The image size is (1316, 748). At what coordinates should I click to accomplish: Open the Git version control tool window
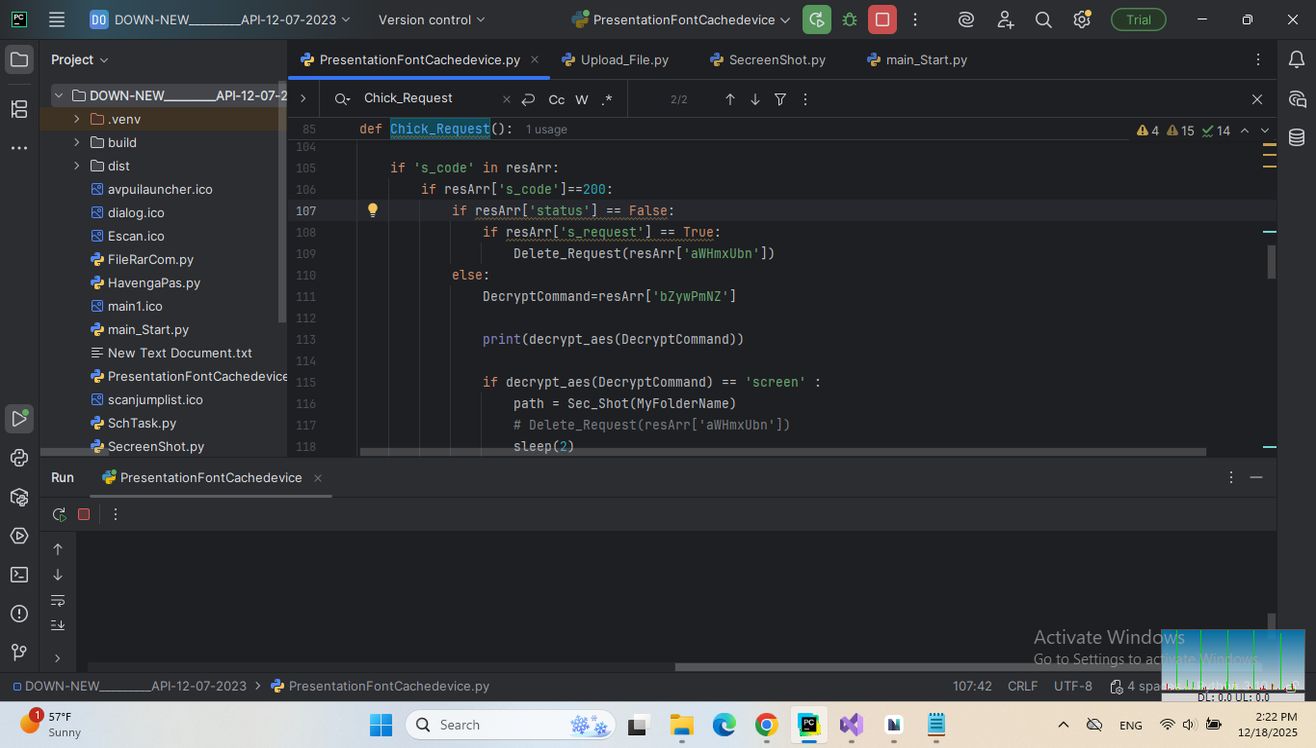click(19, 652)
